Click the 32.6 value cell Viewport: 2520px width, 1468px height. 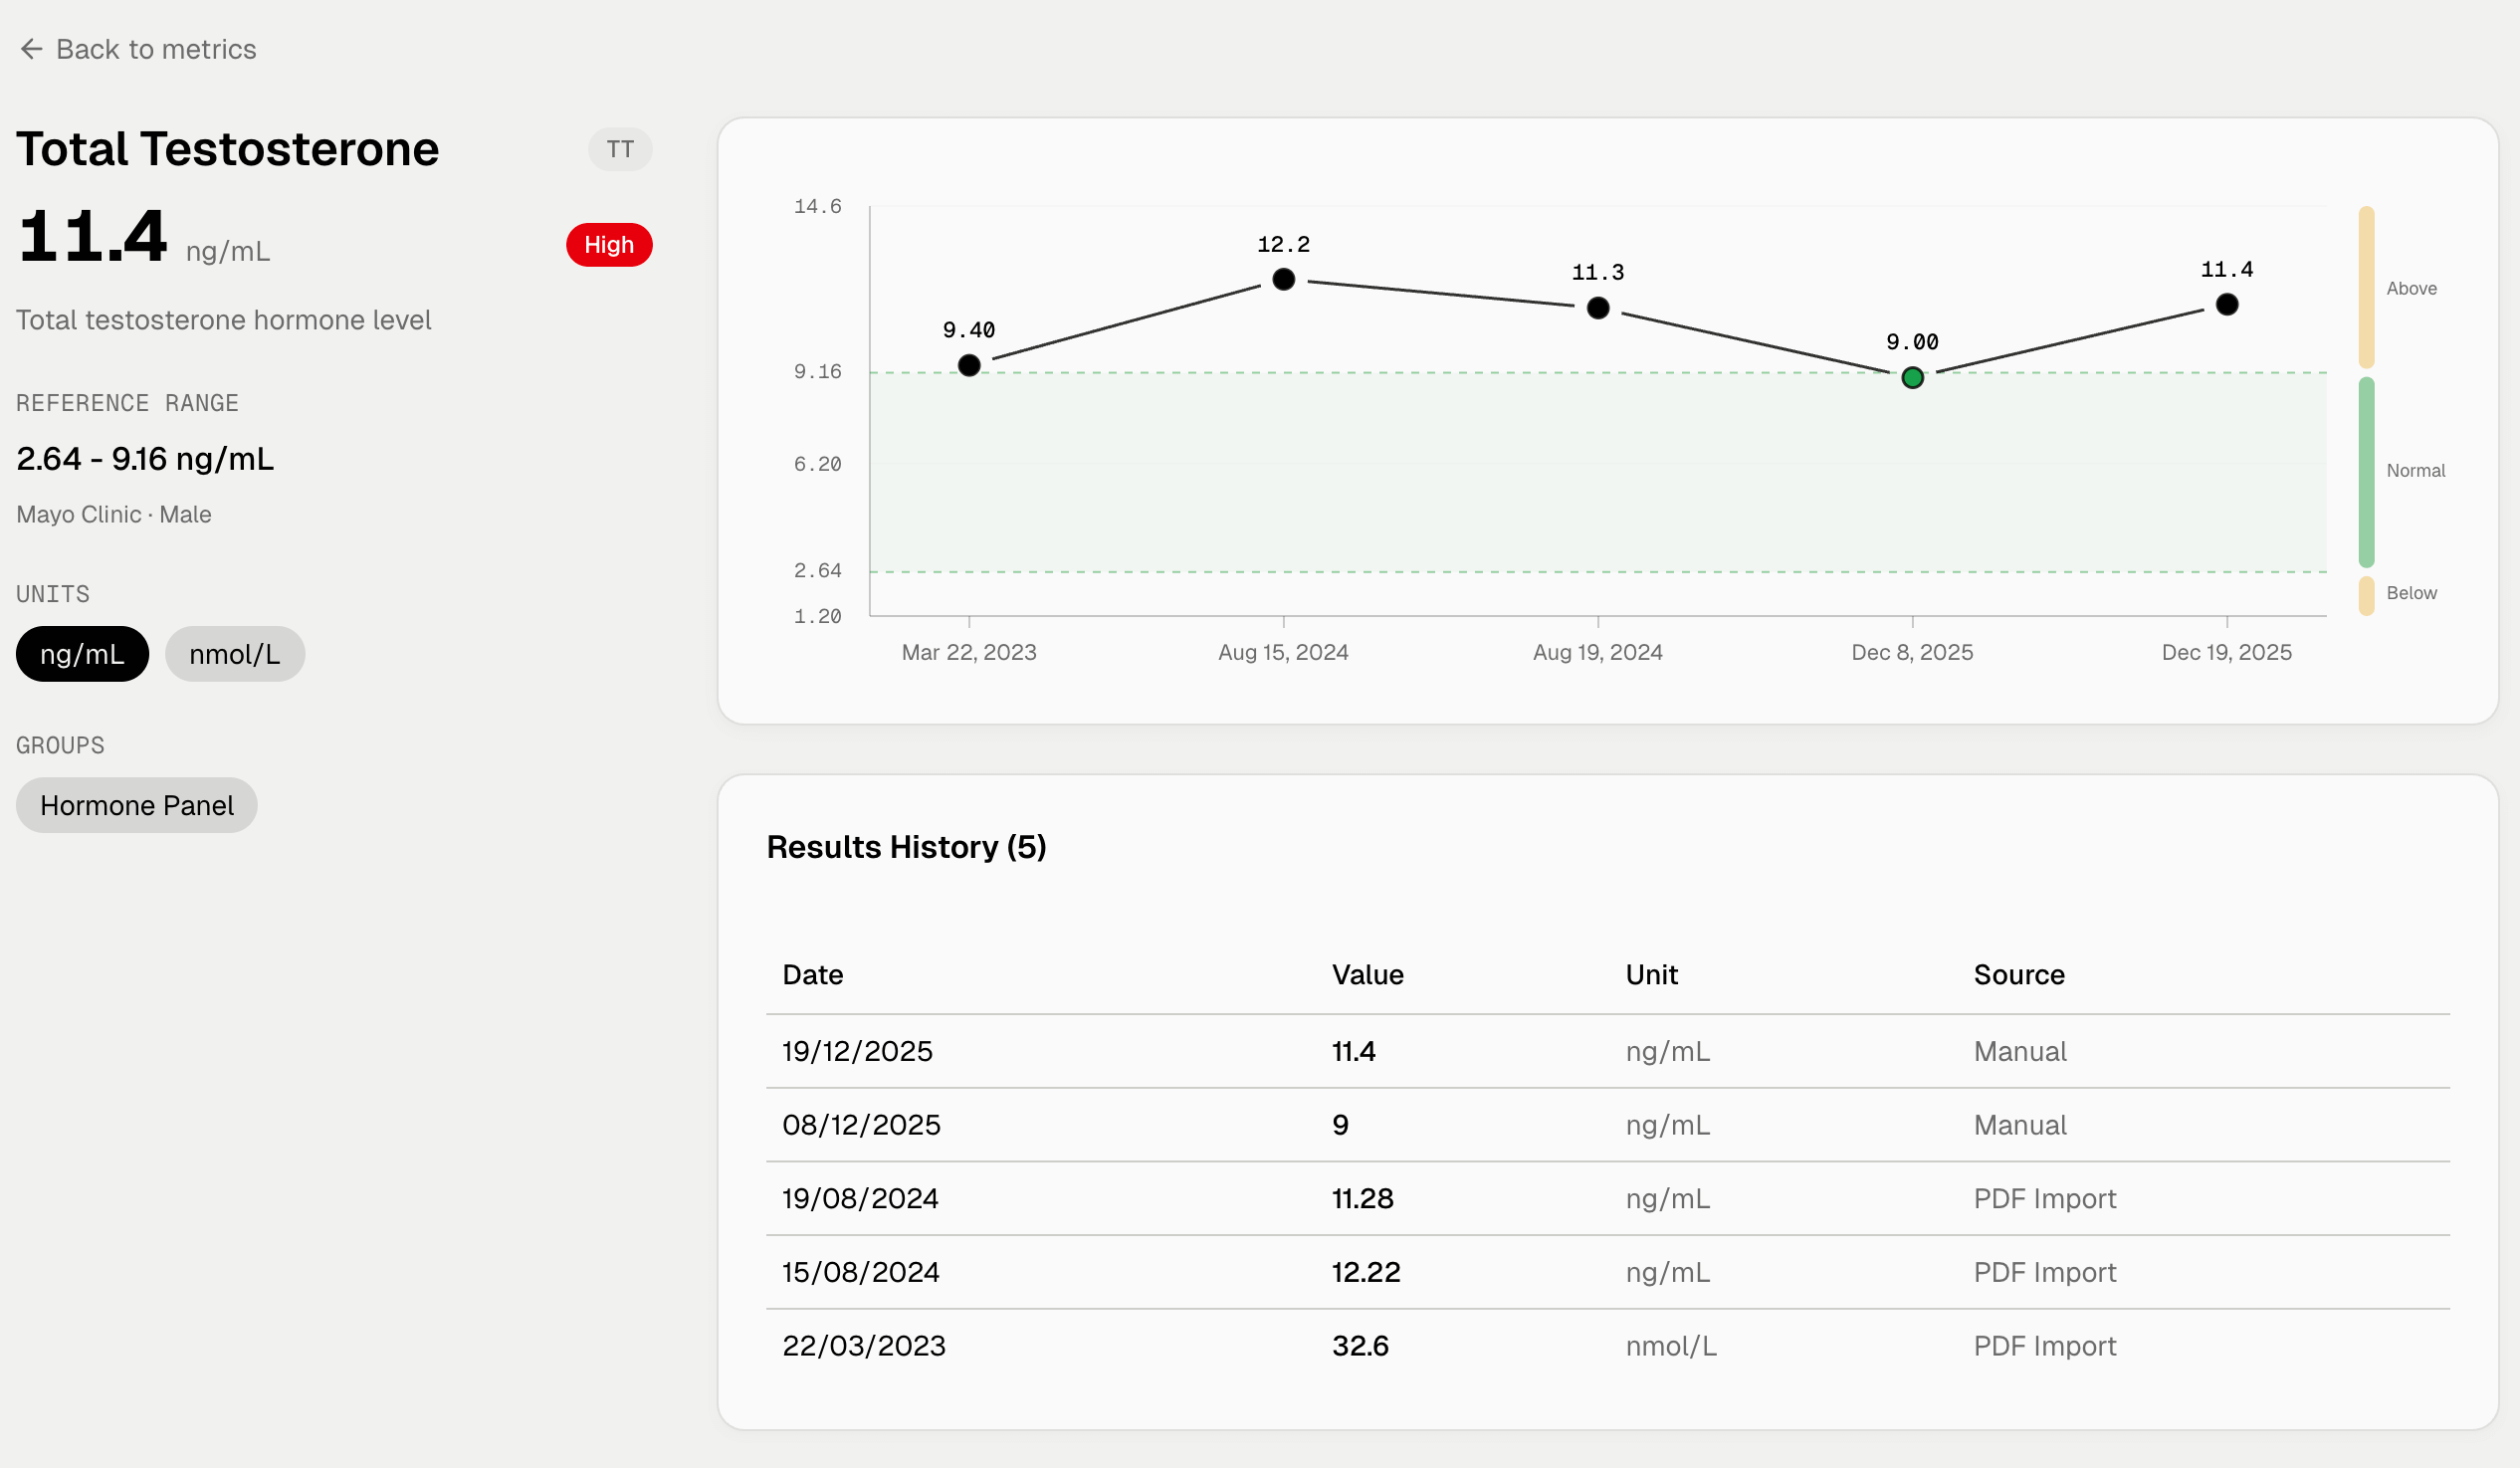pyautogui.click(x=1360, y=1346)
